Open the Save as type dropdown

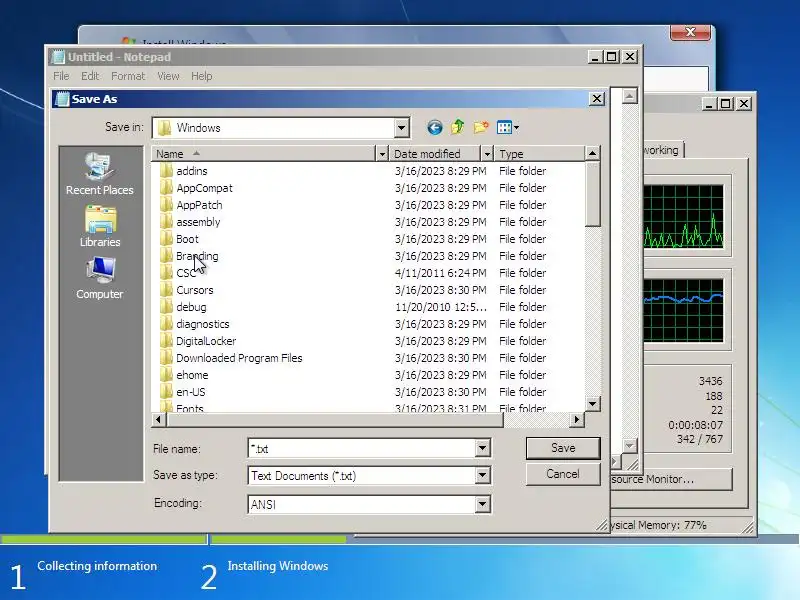pos(482,476)
